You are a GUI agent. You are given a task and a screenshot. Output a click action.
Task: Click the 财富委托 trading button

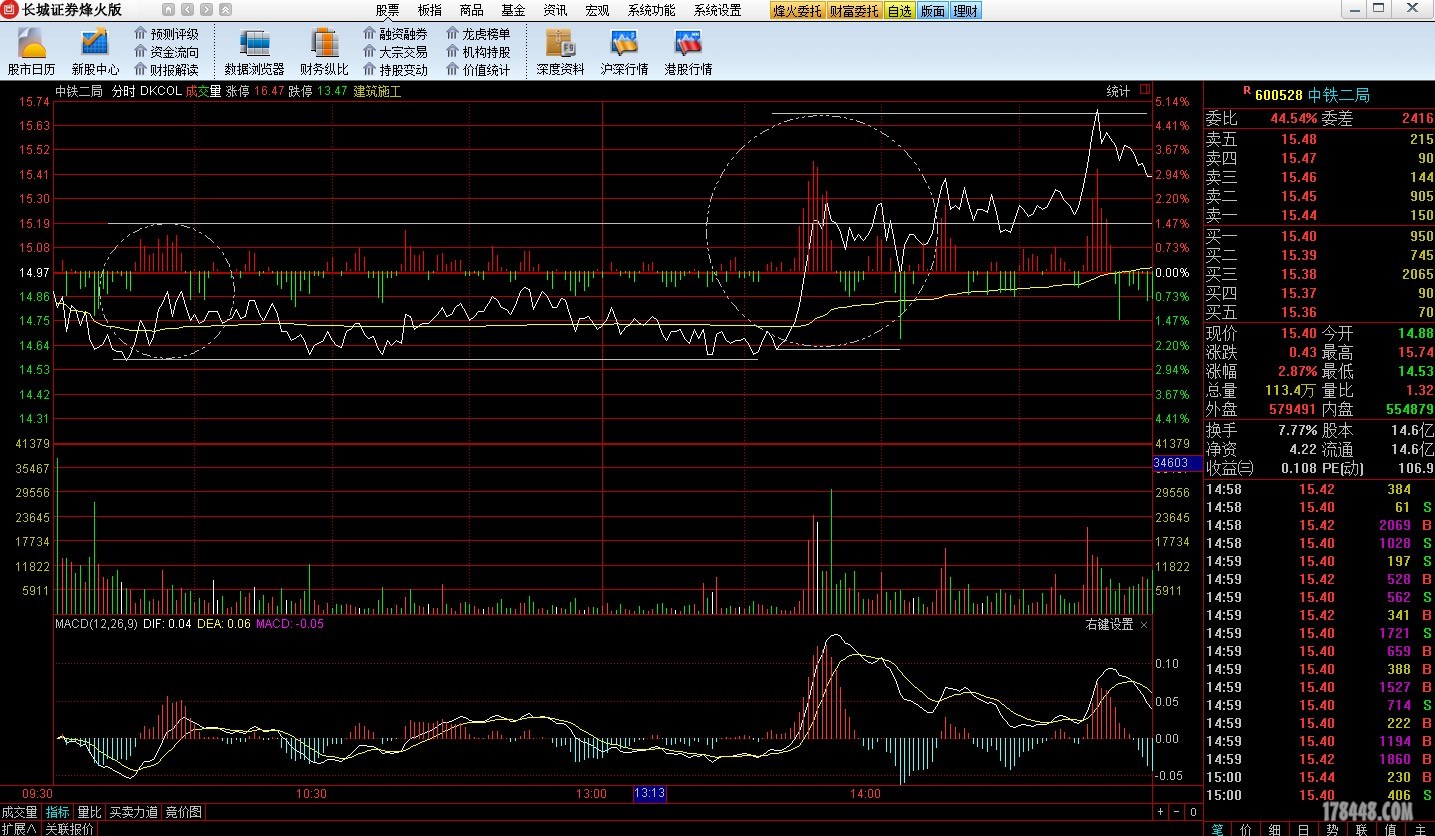tap(854, 11)
